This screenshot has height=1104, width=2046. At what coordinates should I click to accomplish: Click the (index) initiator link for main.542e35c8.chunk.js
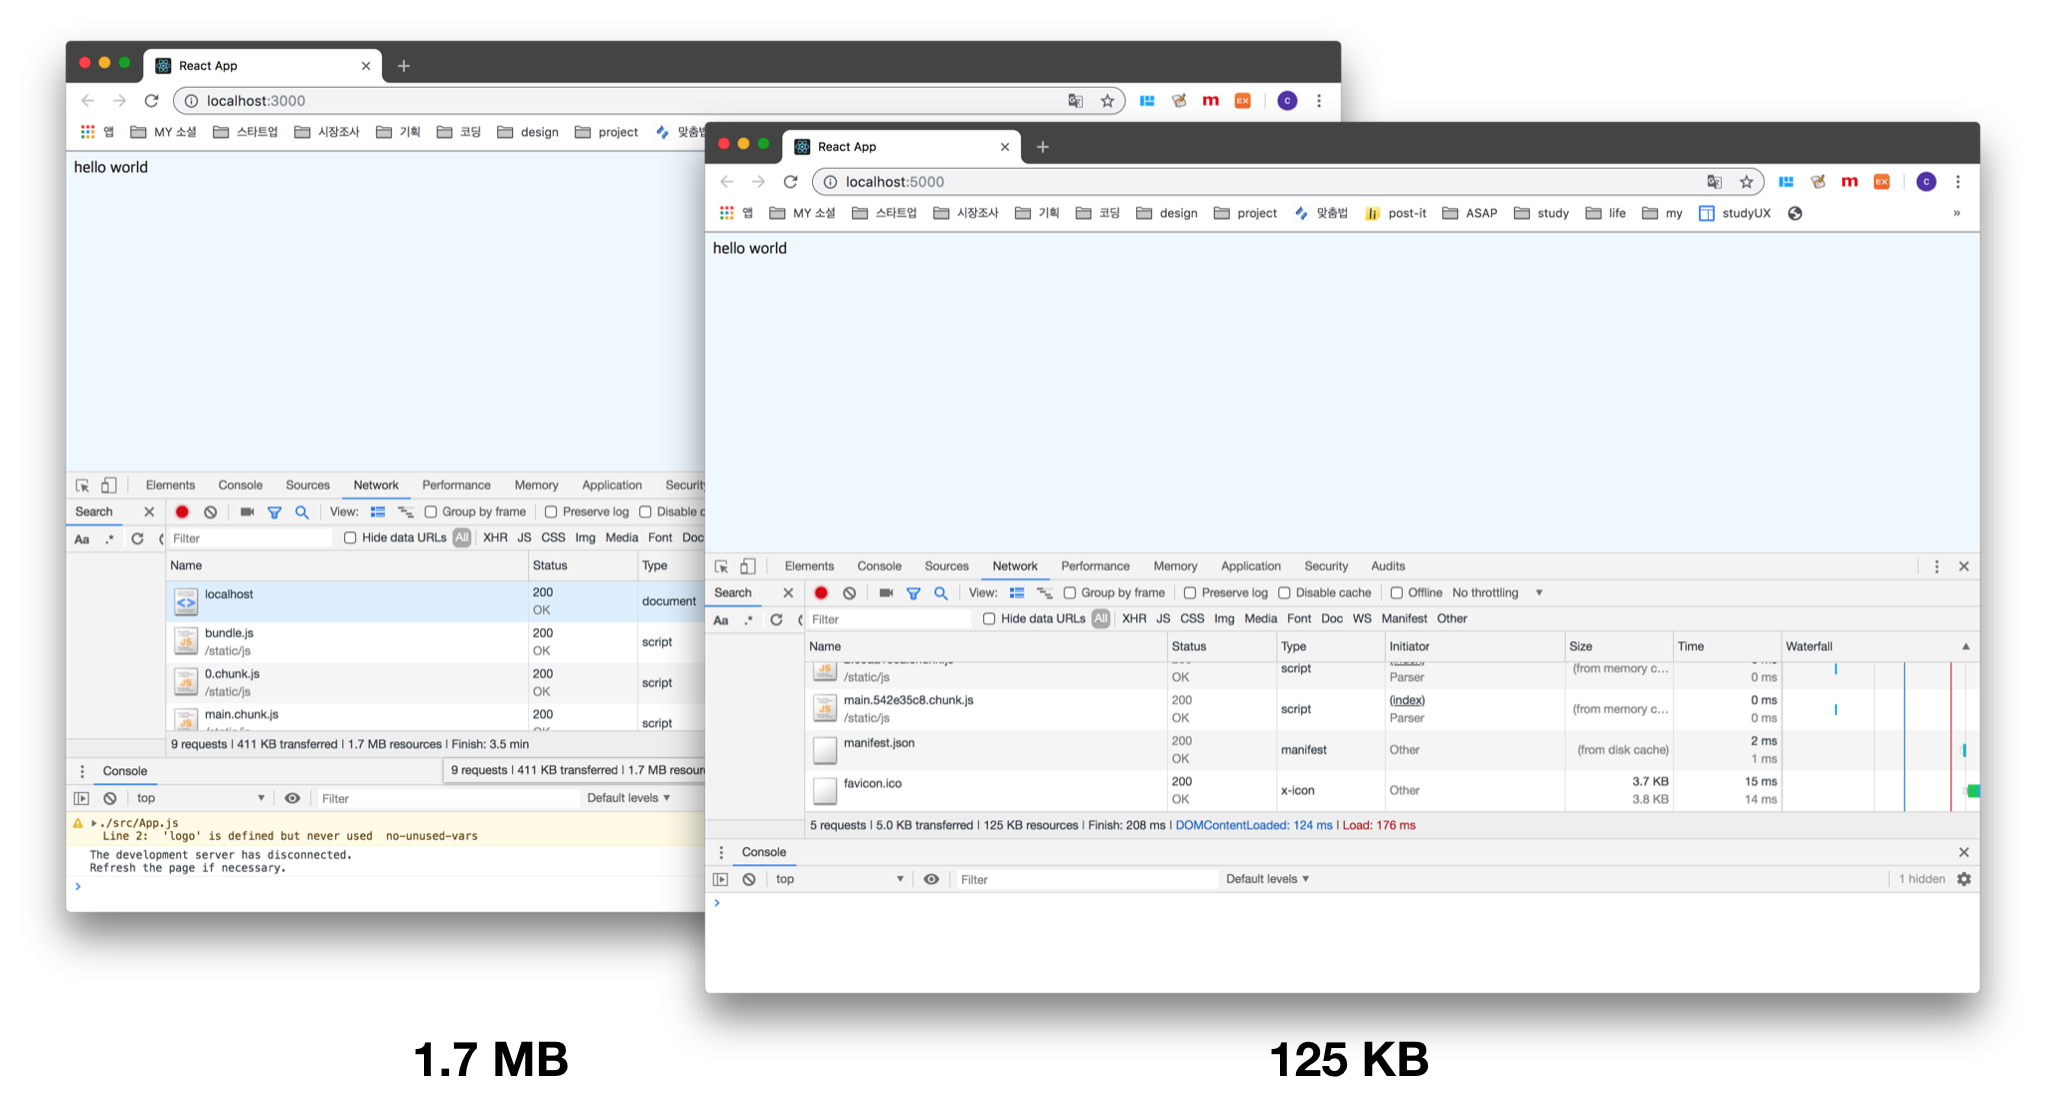click(x=1406, y=700)
